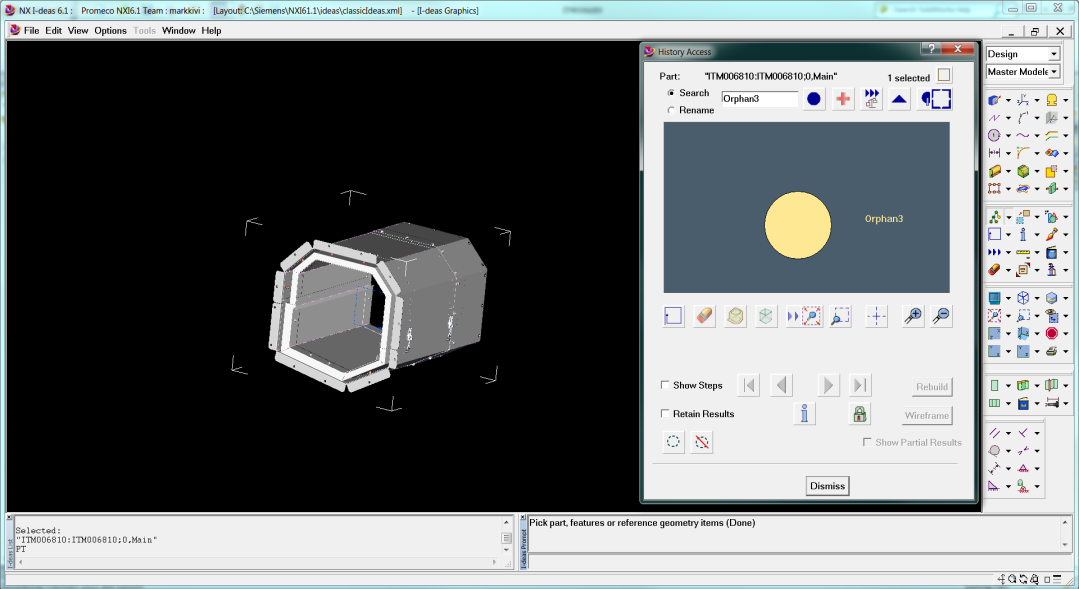Click the box next to '1 selected'

coord(944,75)
